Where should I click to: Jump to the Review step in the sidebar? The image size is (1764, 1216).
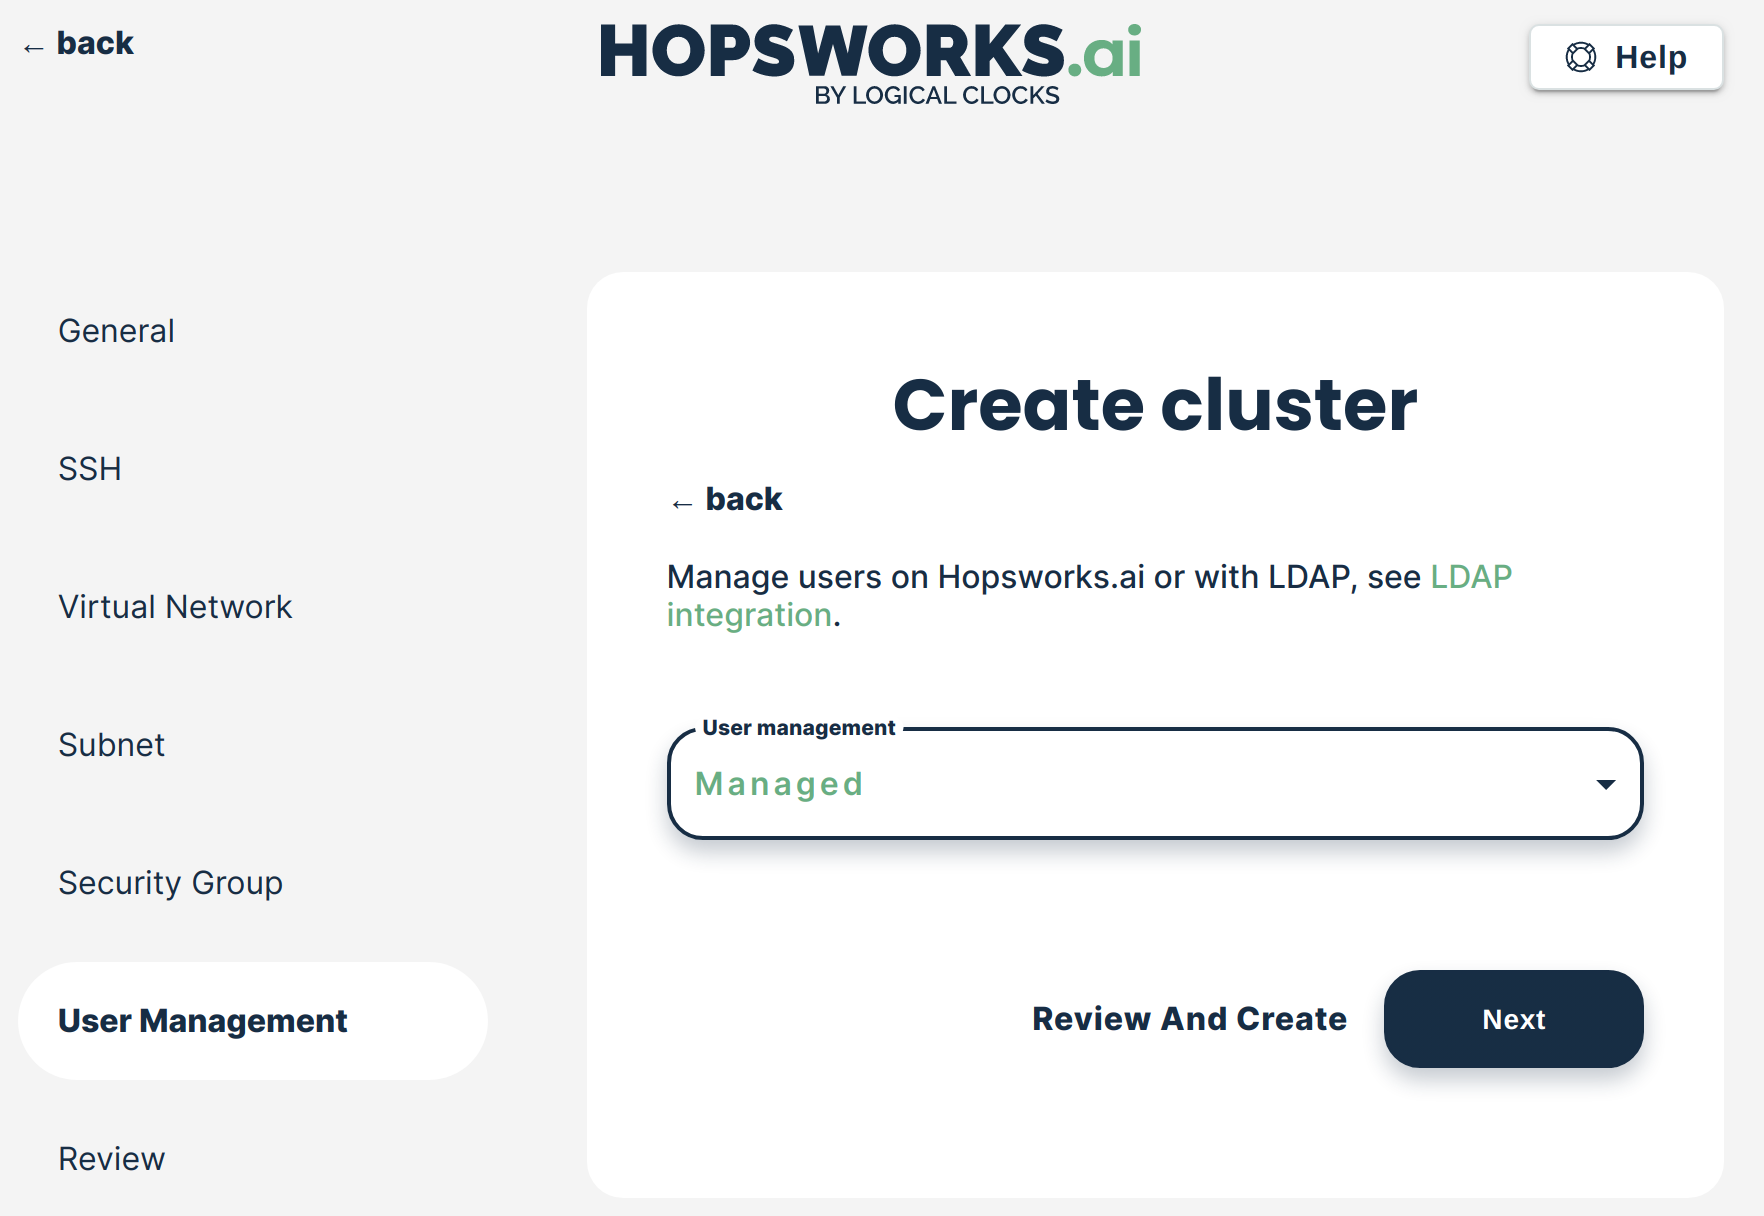111,1159
